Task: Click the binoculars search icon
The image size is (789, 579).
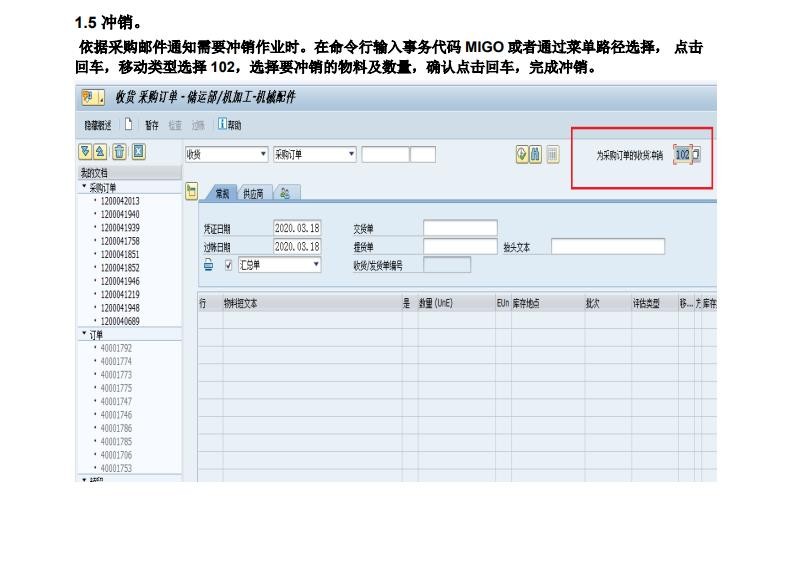Action: 537,154
